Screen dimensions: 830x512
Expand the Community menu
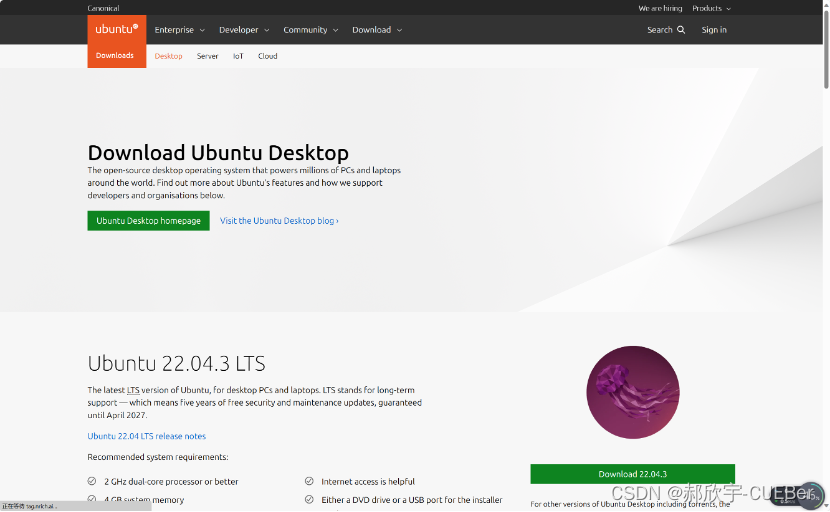(311, 30)
